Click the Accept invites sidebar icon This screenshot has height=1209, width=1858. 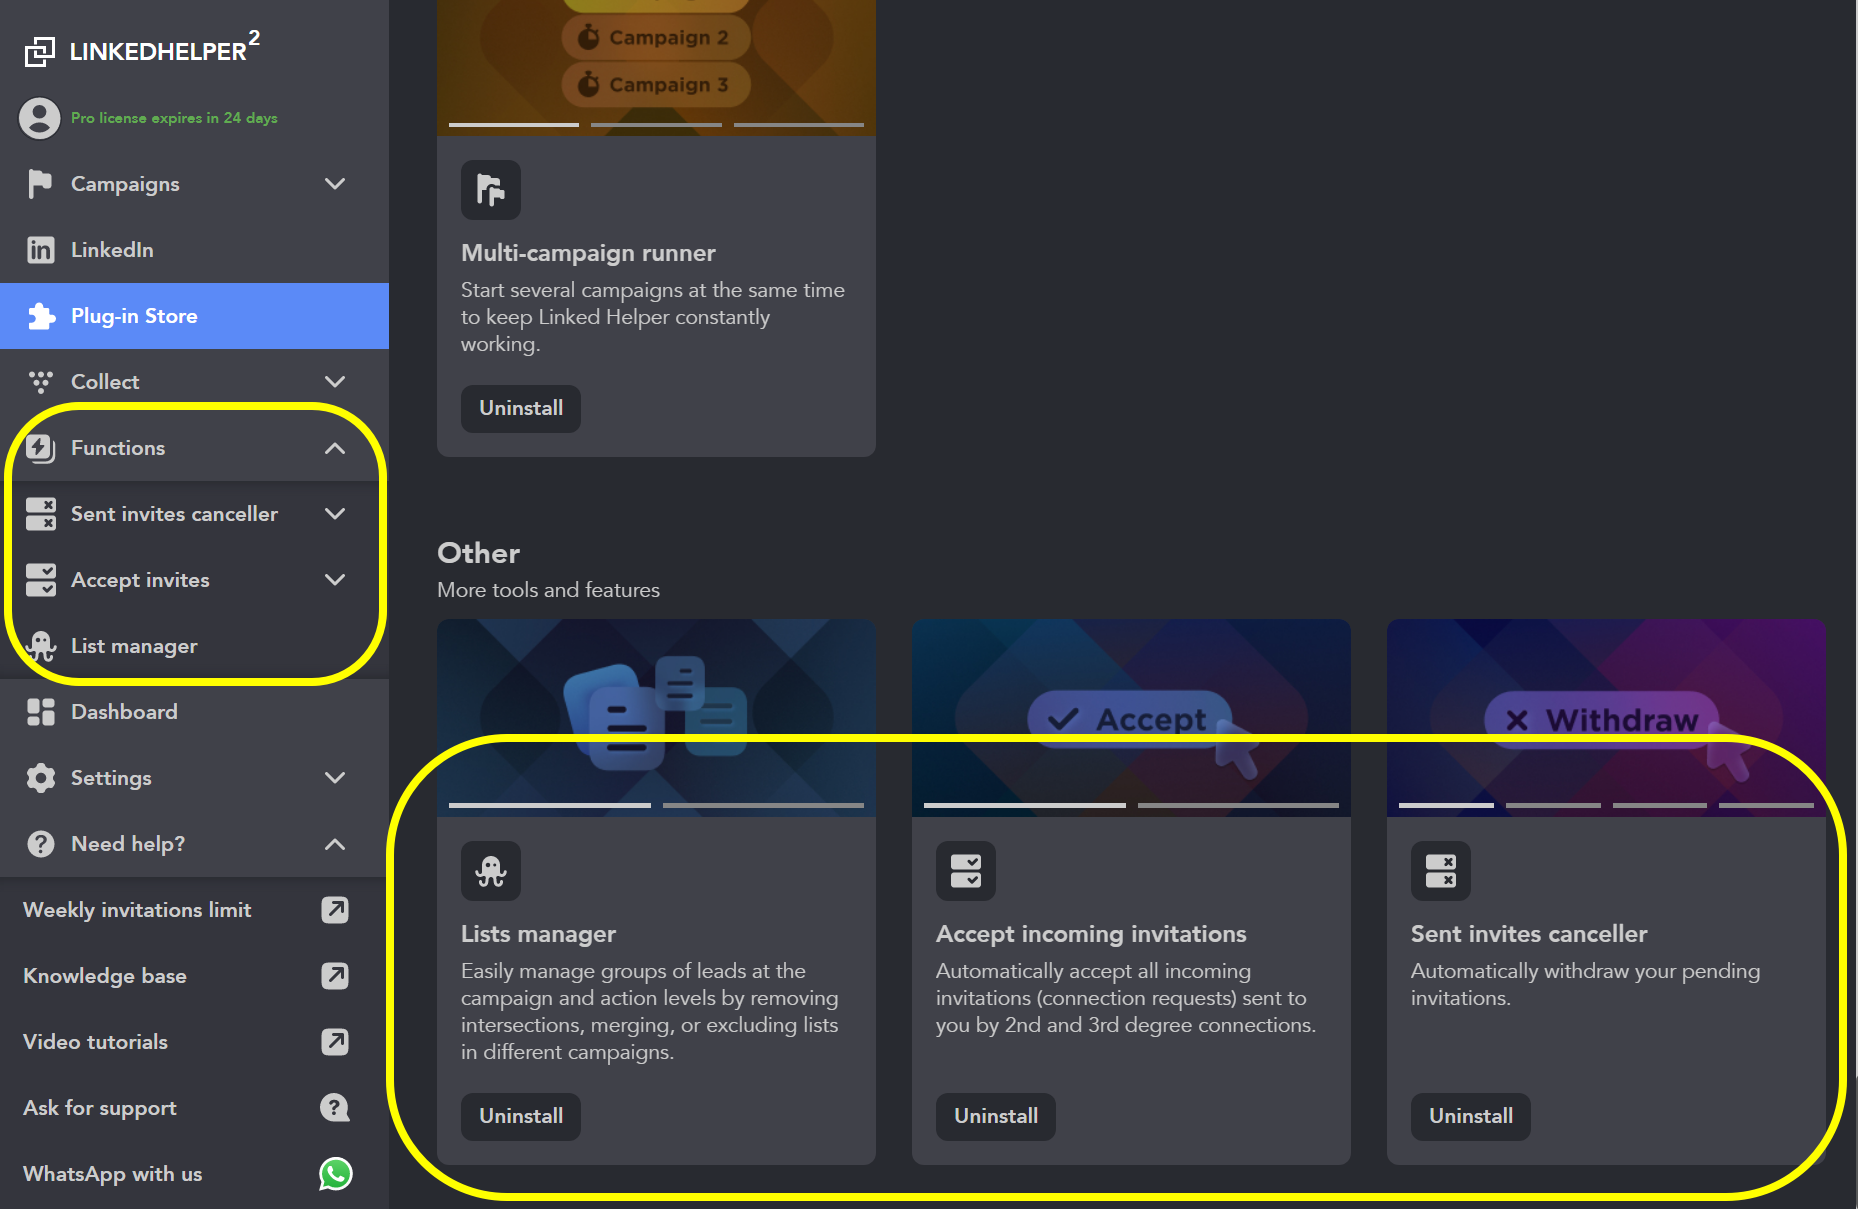pos(40,580)
